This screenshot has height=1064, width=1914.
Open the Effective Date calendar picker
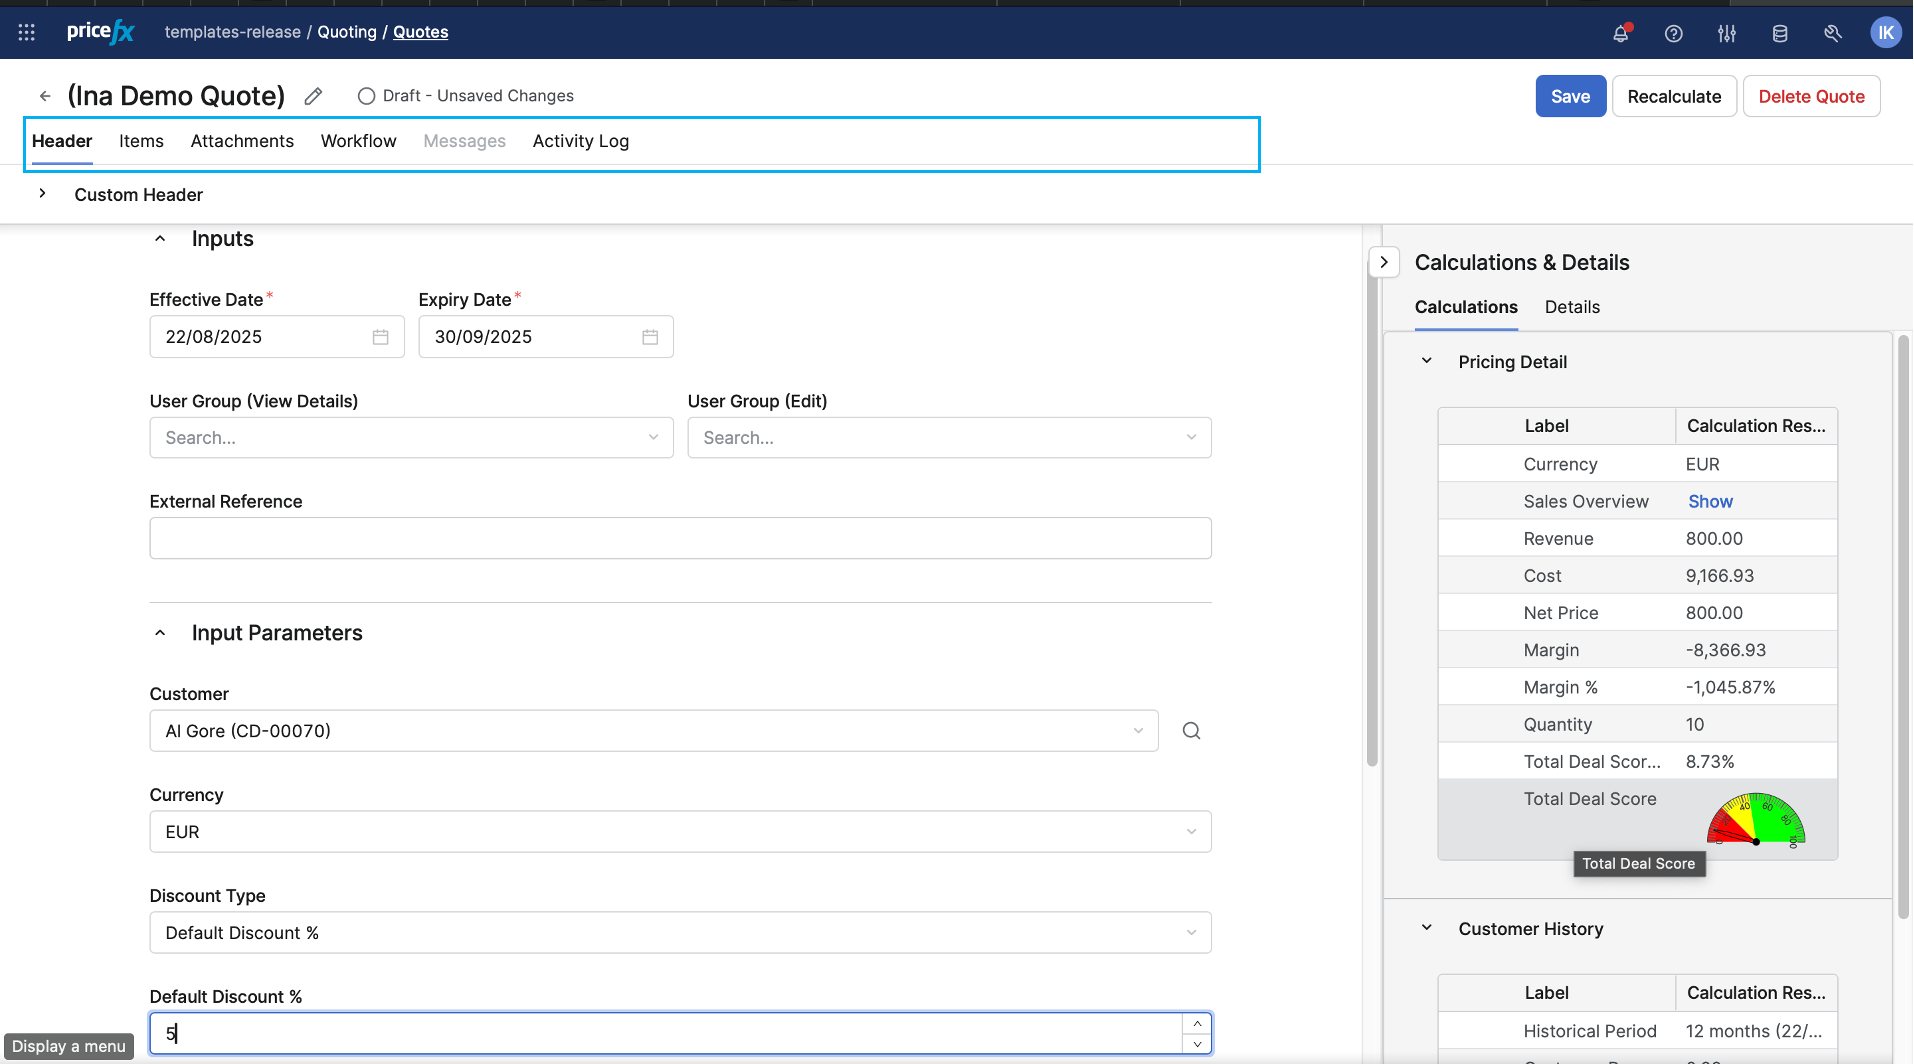tap(380, 337)
